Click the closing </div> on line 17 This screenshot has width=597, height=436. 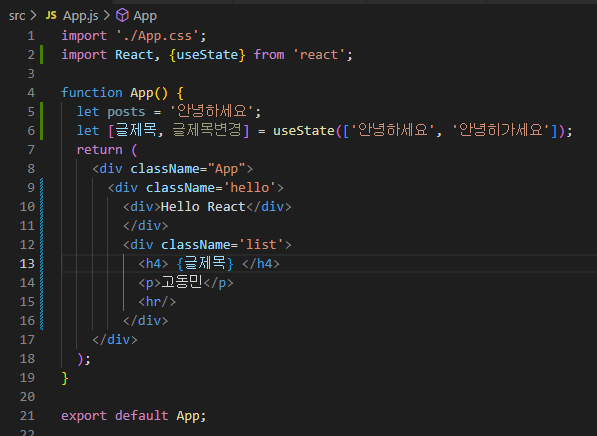pos(115,340)
